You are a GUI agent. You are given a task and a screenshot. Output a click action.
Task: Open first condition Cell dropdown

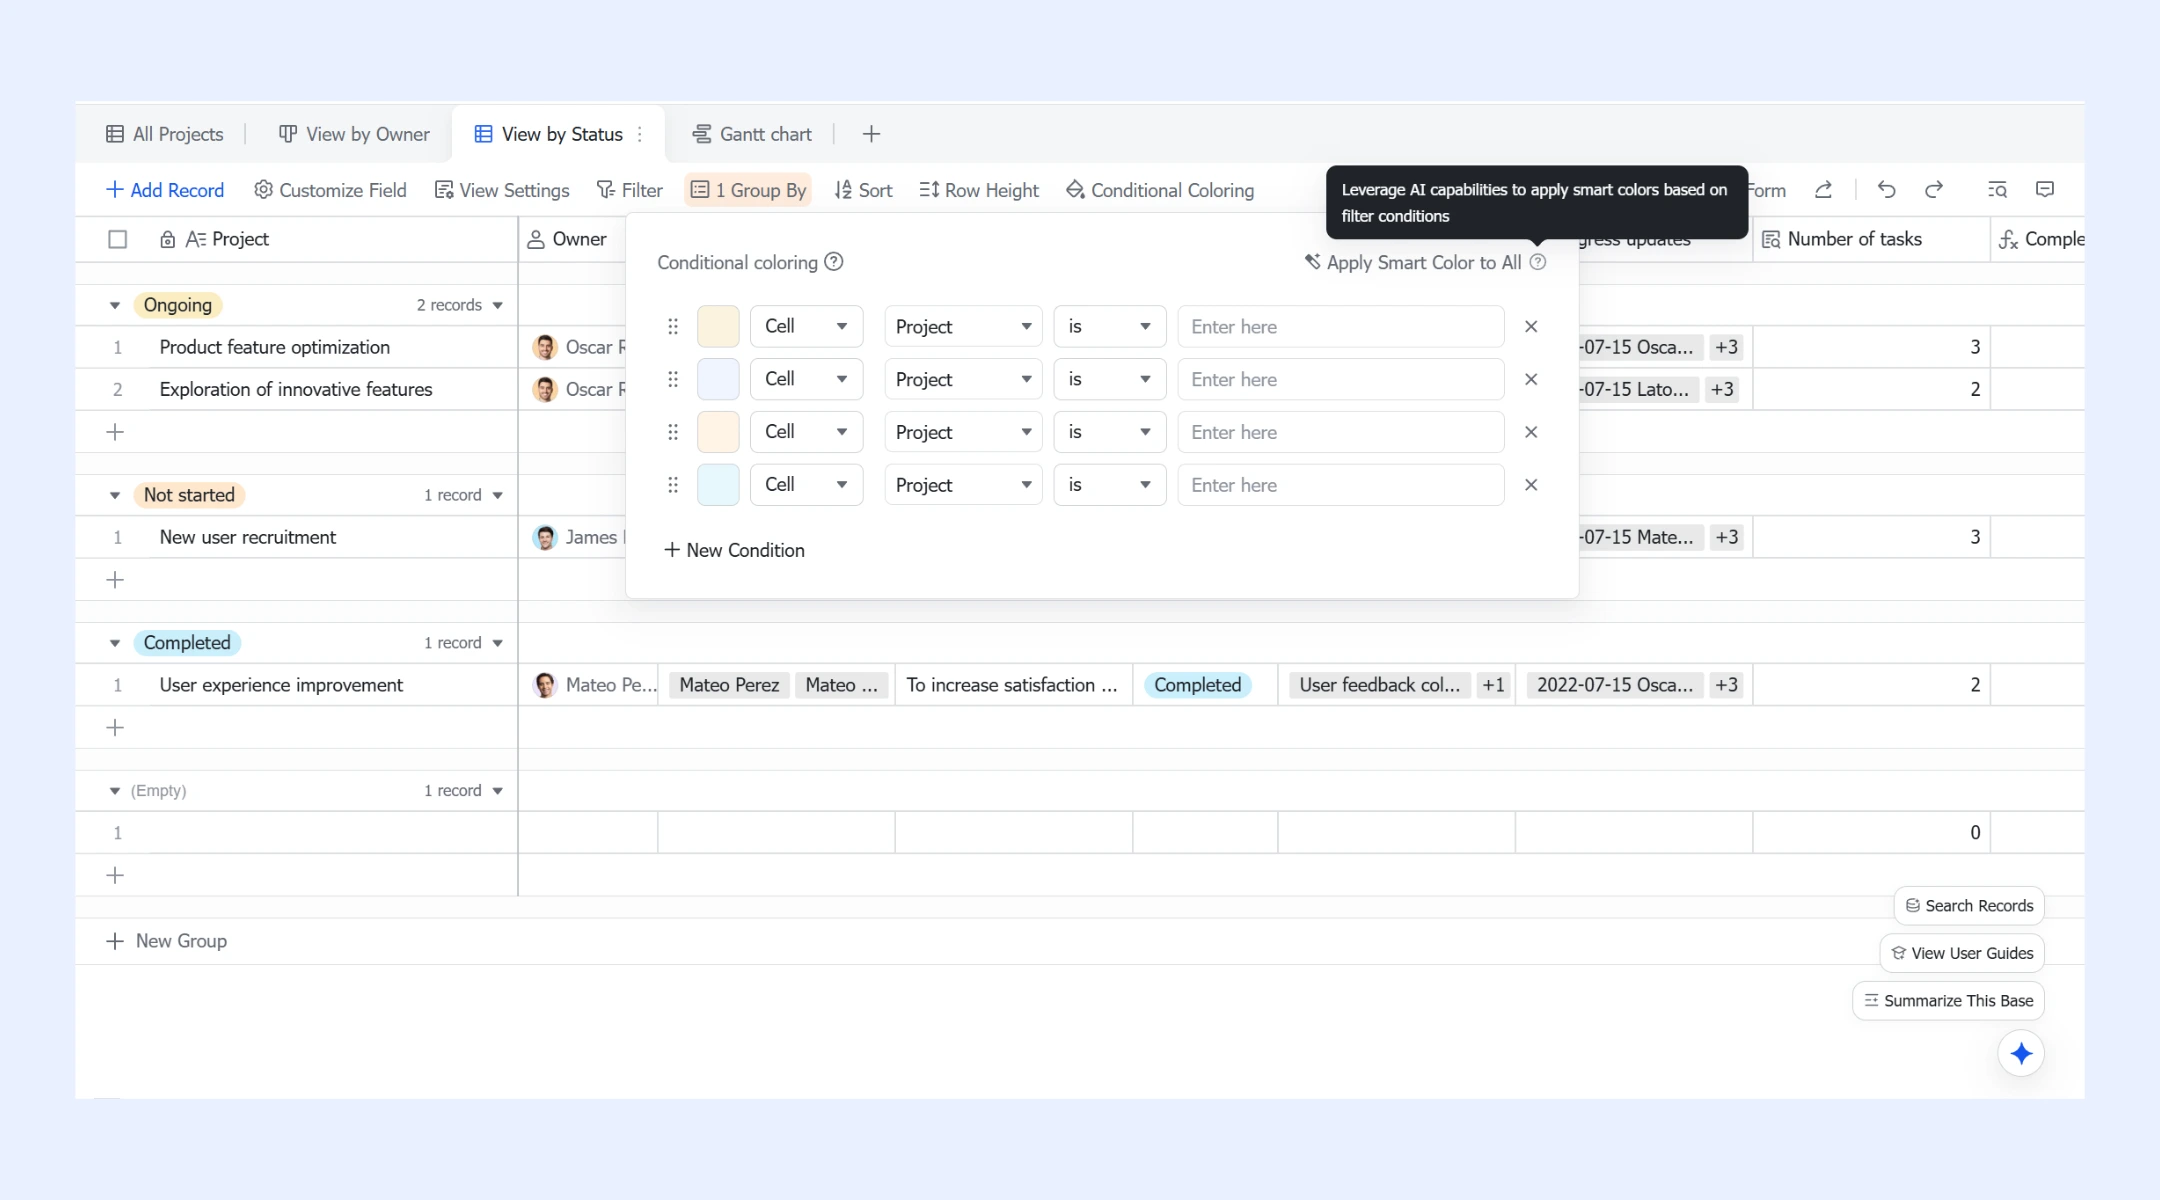[x=806, y=326]
